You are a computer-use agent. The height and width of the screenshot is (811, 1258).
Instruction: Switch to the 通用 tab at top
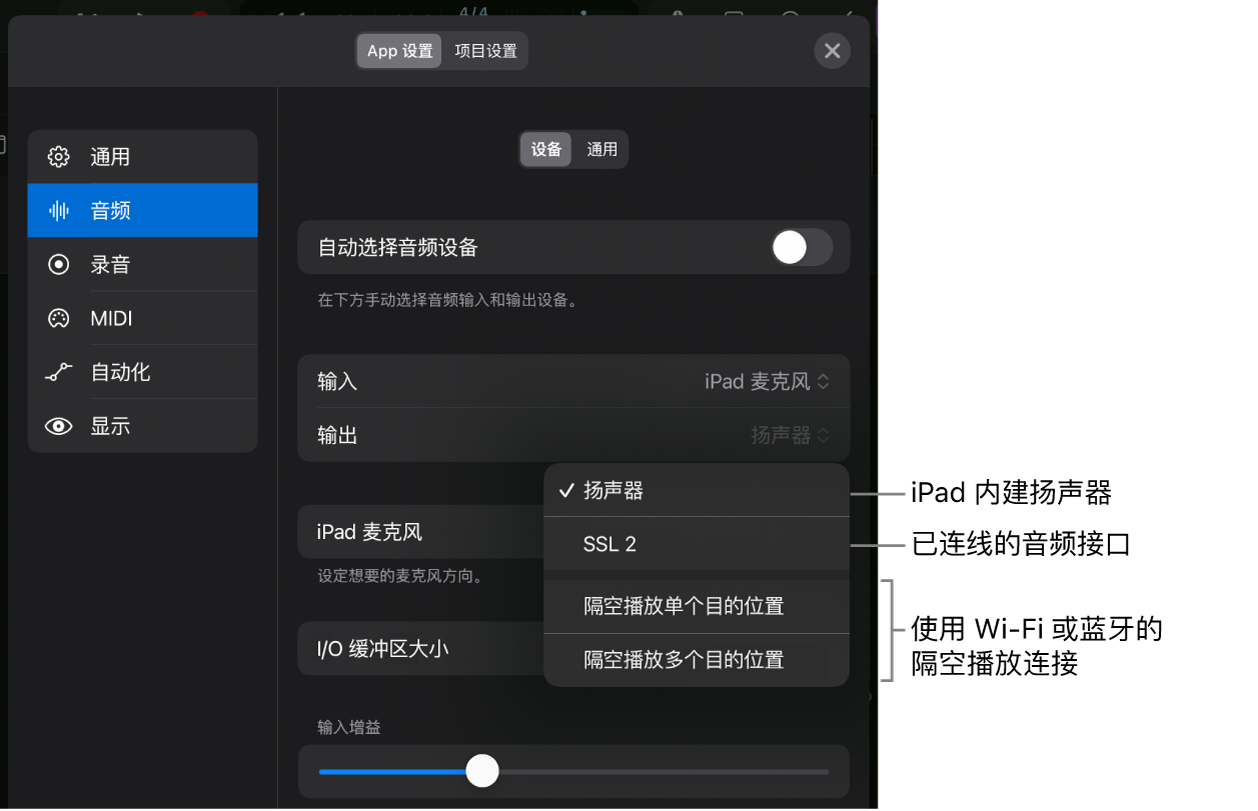tap(603, 149)
